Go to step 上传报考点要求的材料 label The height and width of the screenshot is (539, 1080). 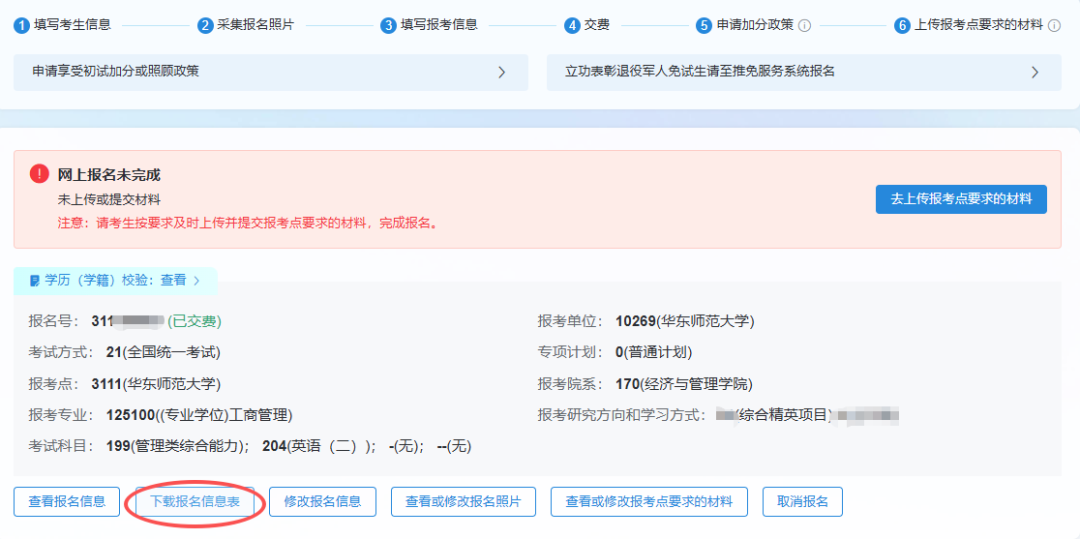click(978, 25)
